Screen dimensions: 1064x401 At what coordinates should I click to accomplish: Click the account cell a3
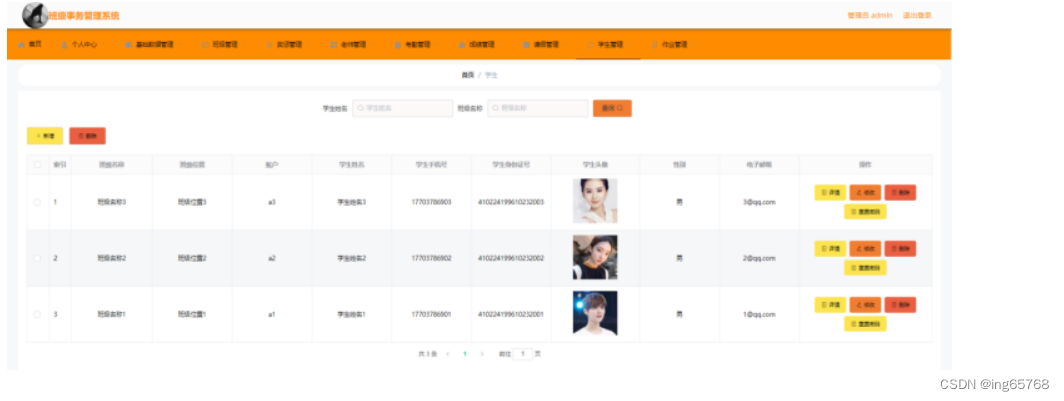coord(272,202)
